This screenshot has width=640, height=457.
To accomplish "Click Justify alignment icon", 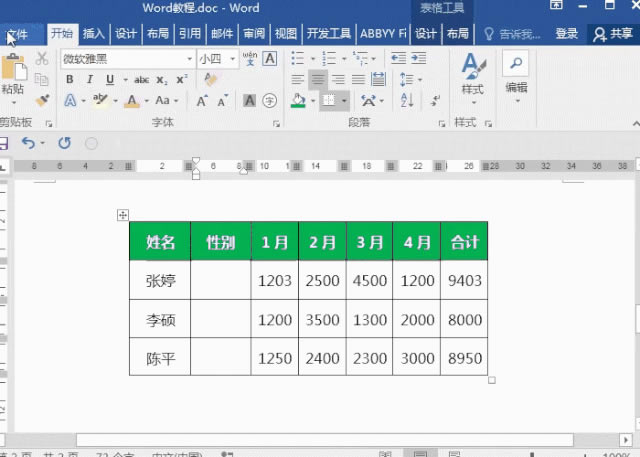I will 358,79.
